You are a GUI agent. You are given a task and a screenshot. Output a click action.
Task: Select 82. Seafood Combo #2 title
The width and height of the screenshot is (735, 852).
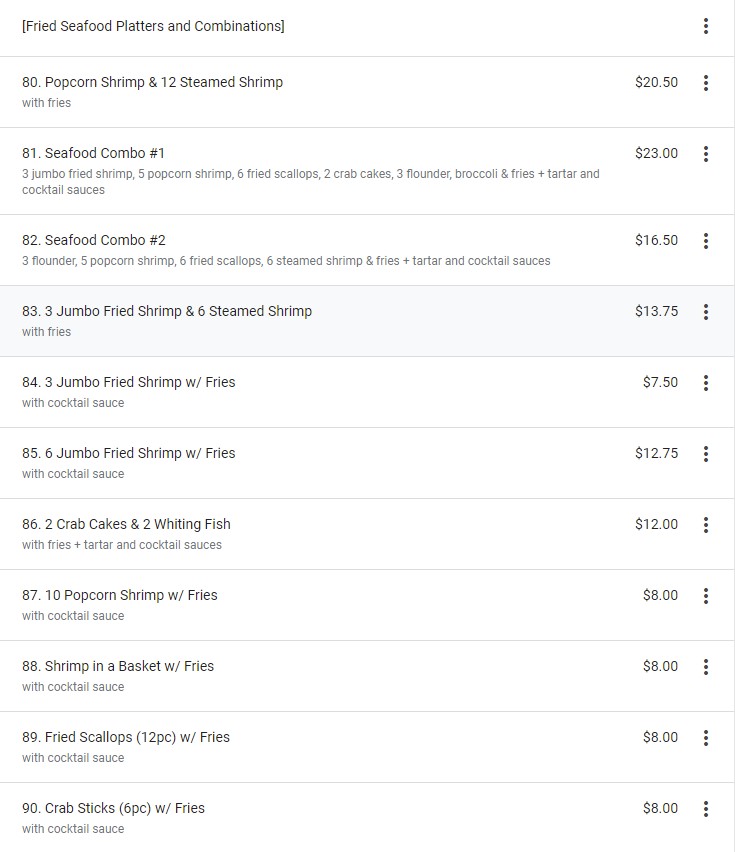(94, 240)
